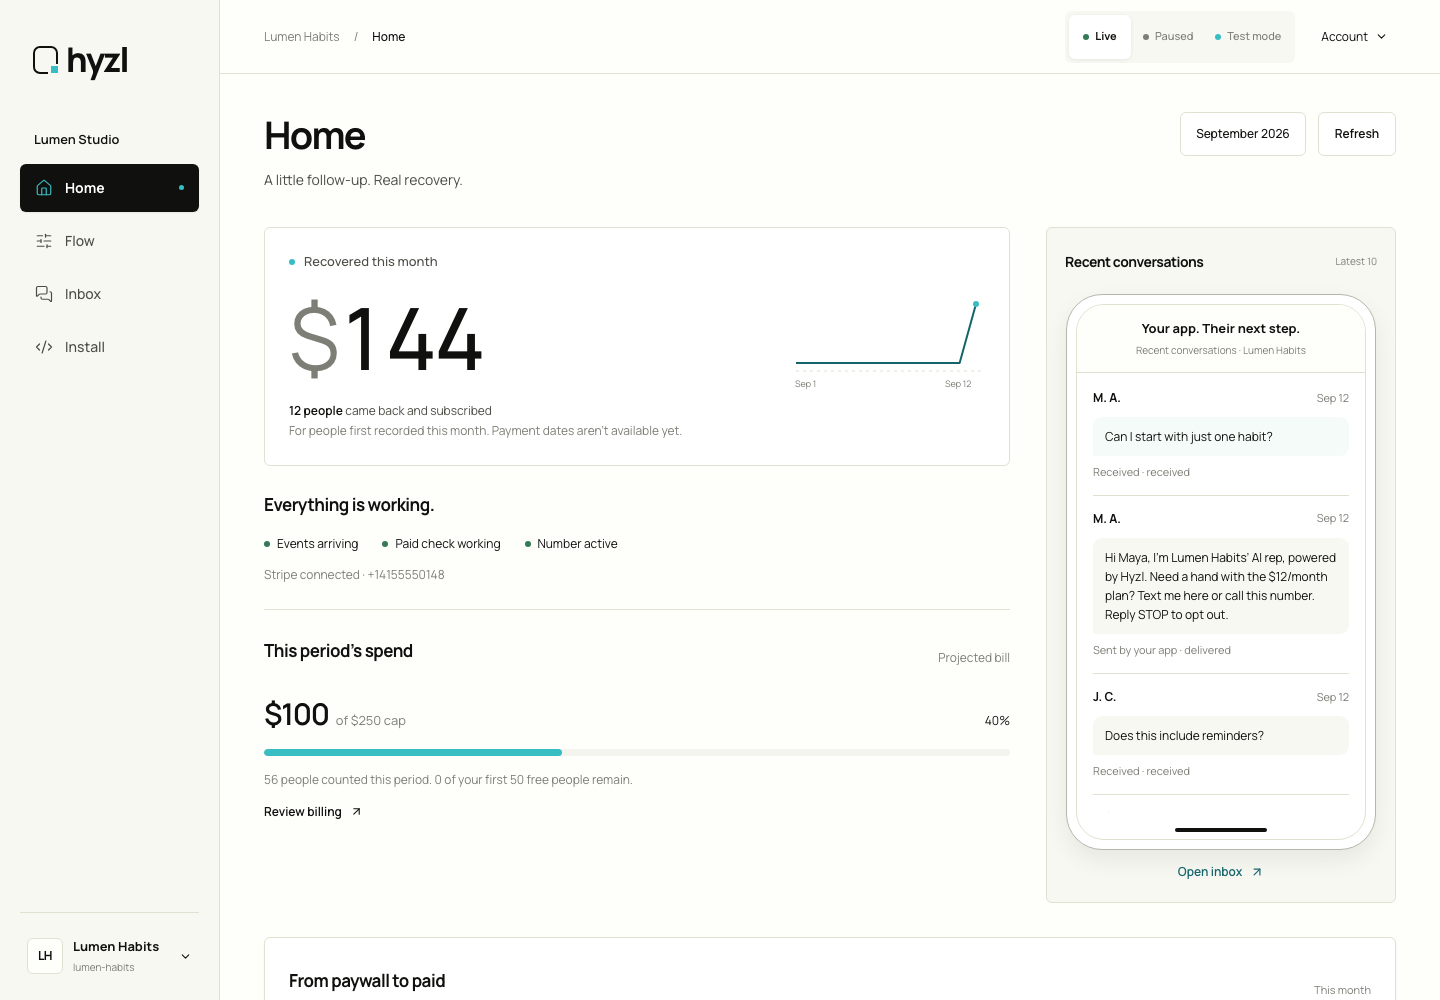
Task: Click the From paywall to paid heading
Action: coord(367,981)
